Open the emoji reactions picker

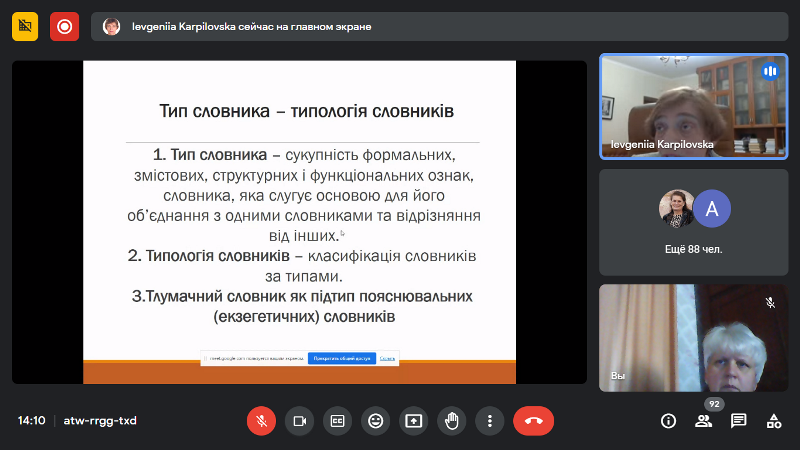tap(375, 421)
